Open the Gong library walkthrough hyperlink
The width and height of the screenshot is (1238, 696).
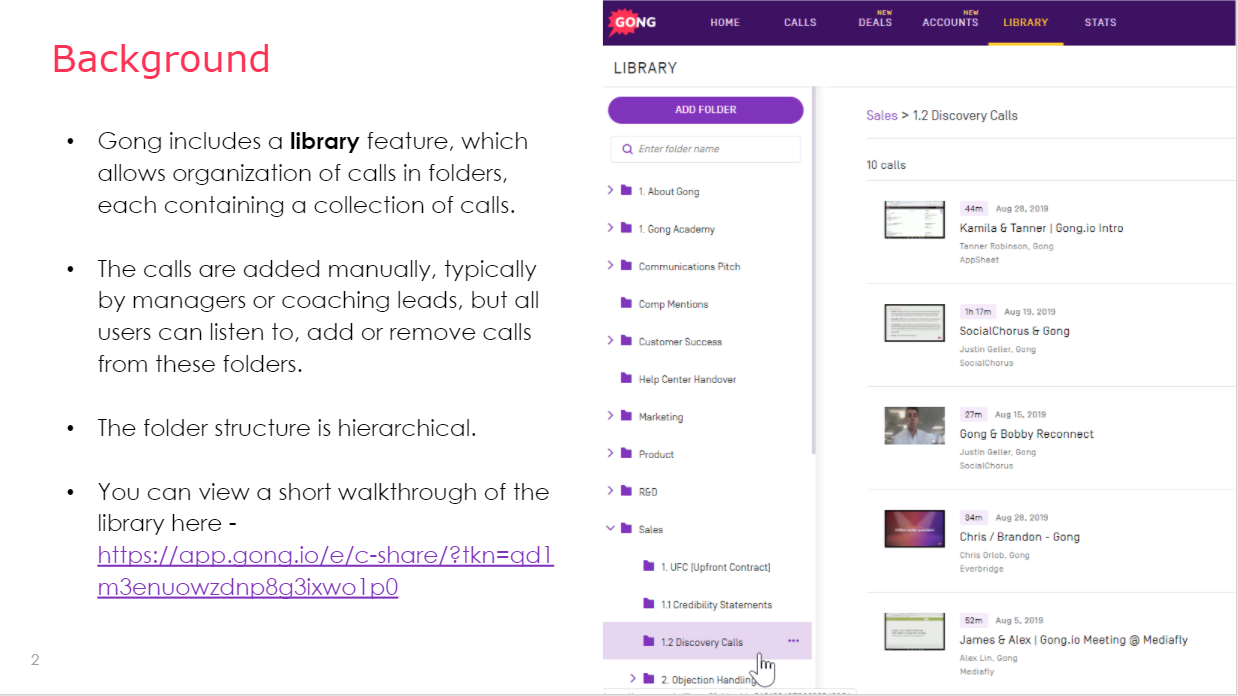click(x=325, y=571)
